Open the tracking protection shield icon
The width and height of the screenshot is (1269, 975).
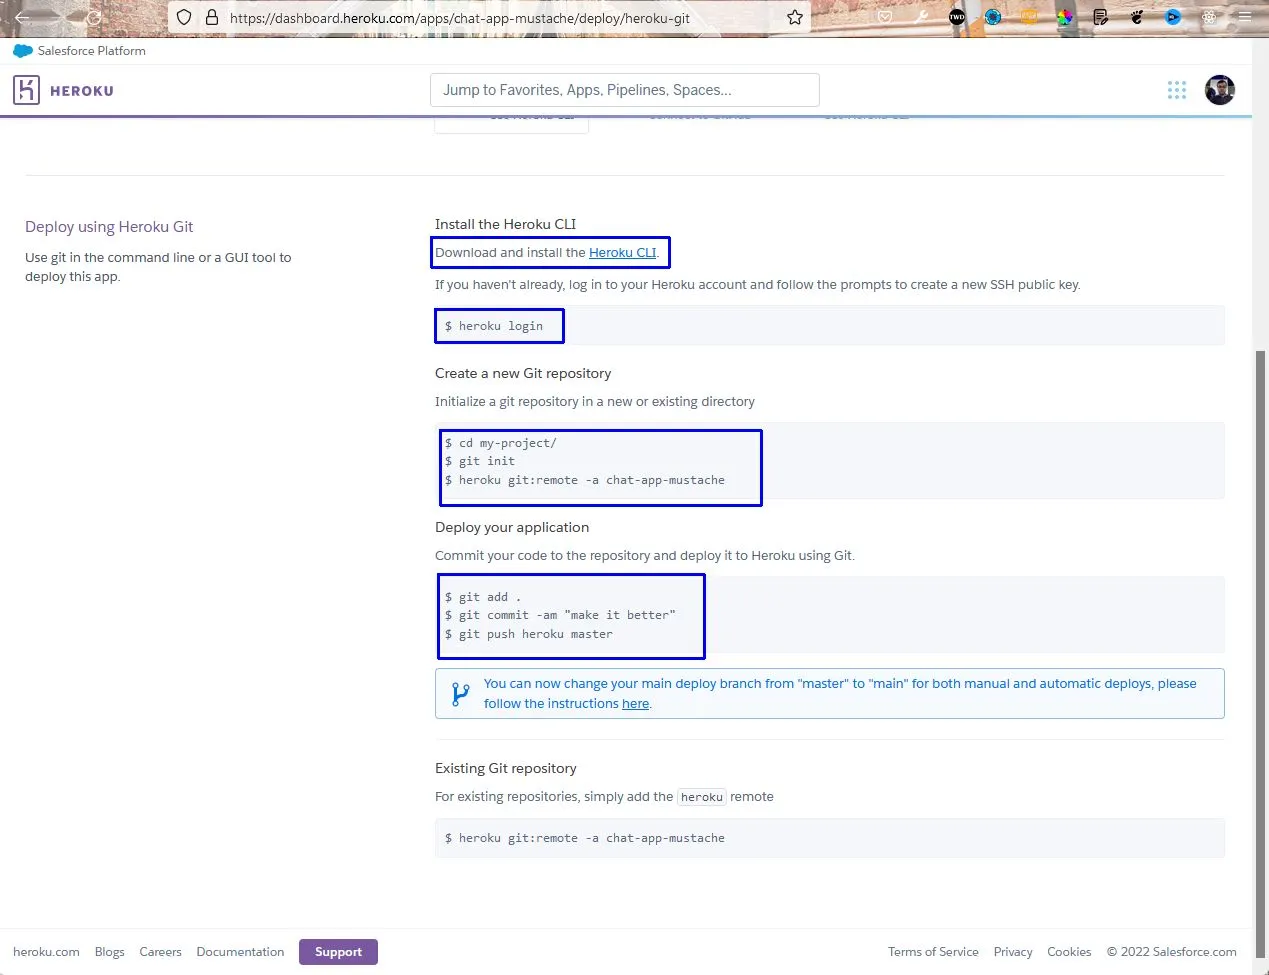tap(184, 17)
